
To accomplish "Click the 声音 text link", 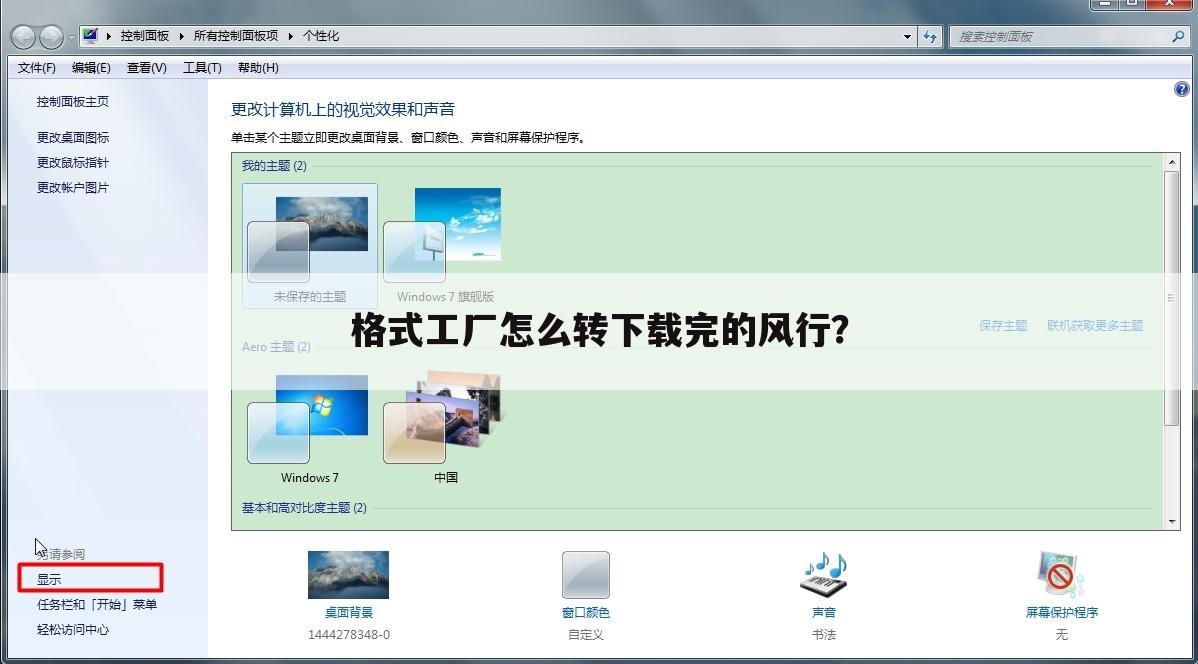I will (824, 612).
